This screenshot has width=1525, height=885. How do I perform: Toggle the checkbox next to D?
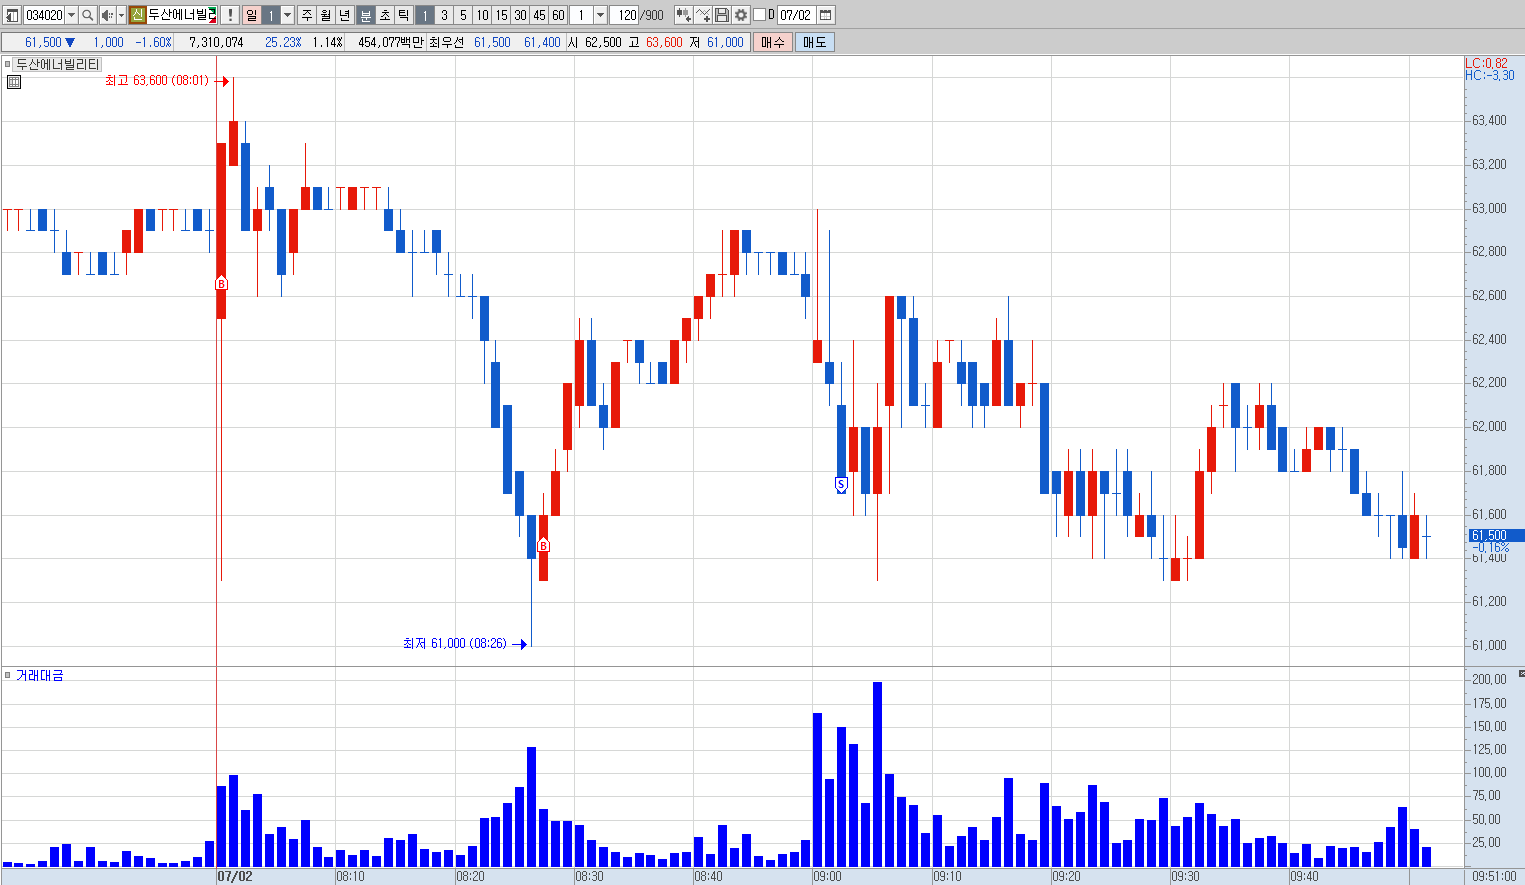click(759, 15)
